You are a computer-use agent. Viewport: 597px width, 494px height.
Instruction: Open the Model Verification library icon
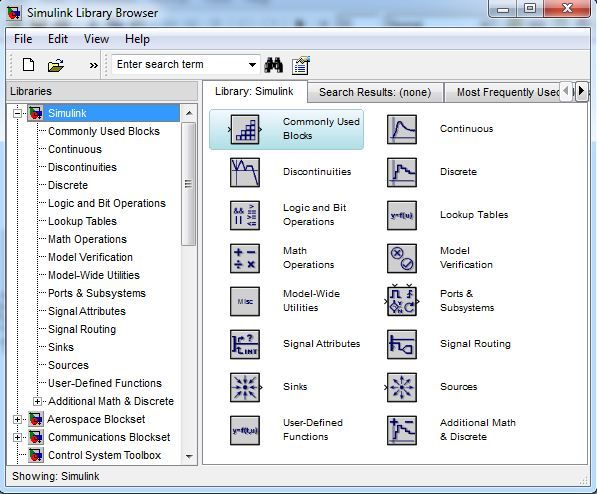[x=402, y=259]
